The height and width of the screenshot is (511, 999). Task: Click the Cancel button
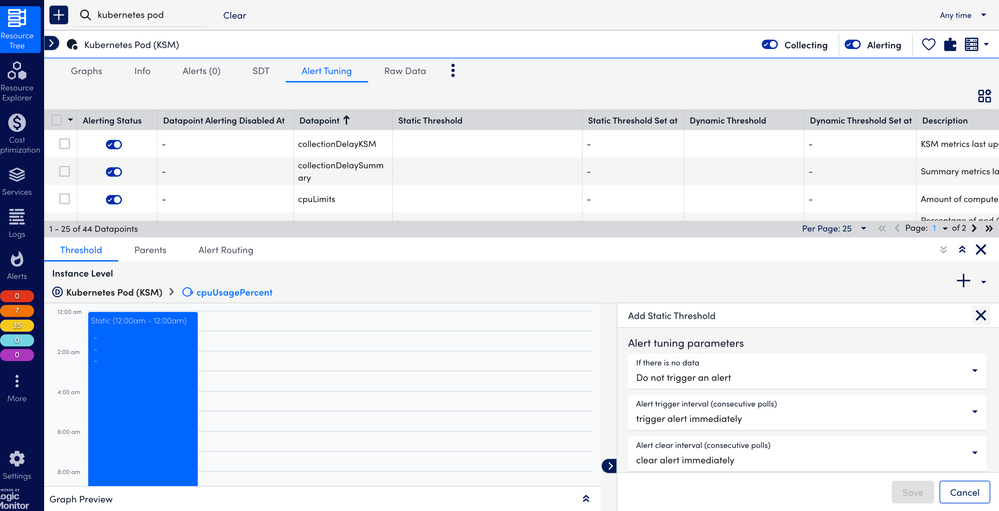point(964,492)
